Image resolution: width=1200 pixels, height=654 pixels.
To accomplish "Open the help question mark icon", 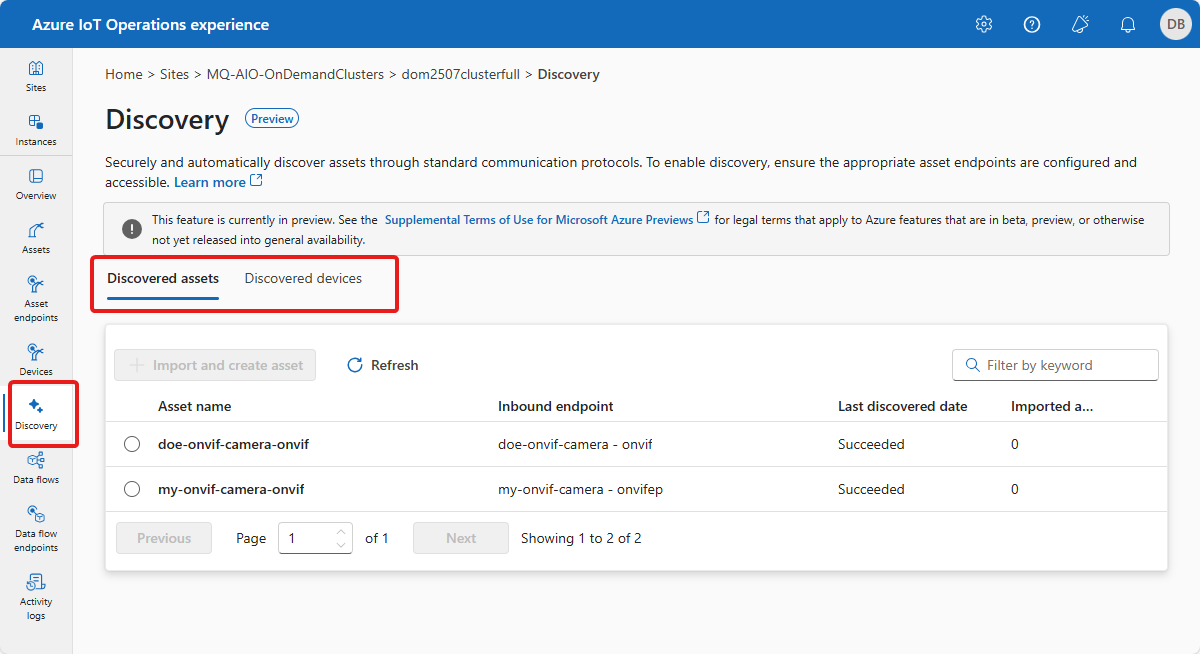I will coord(1032,24).
